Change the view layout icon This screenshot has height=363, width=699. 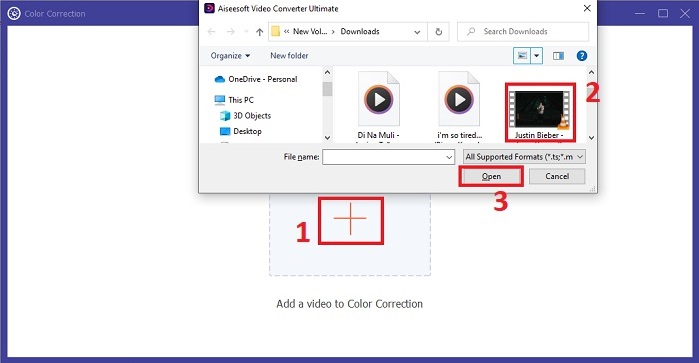pos(522,56)
